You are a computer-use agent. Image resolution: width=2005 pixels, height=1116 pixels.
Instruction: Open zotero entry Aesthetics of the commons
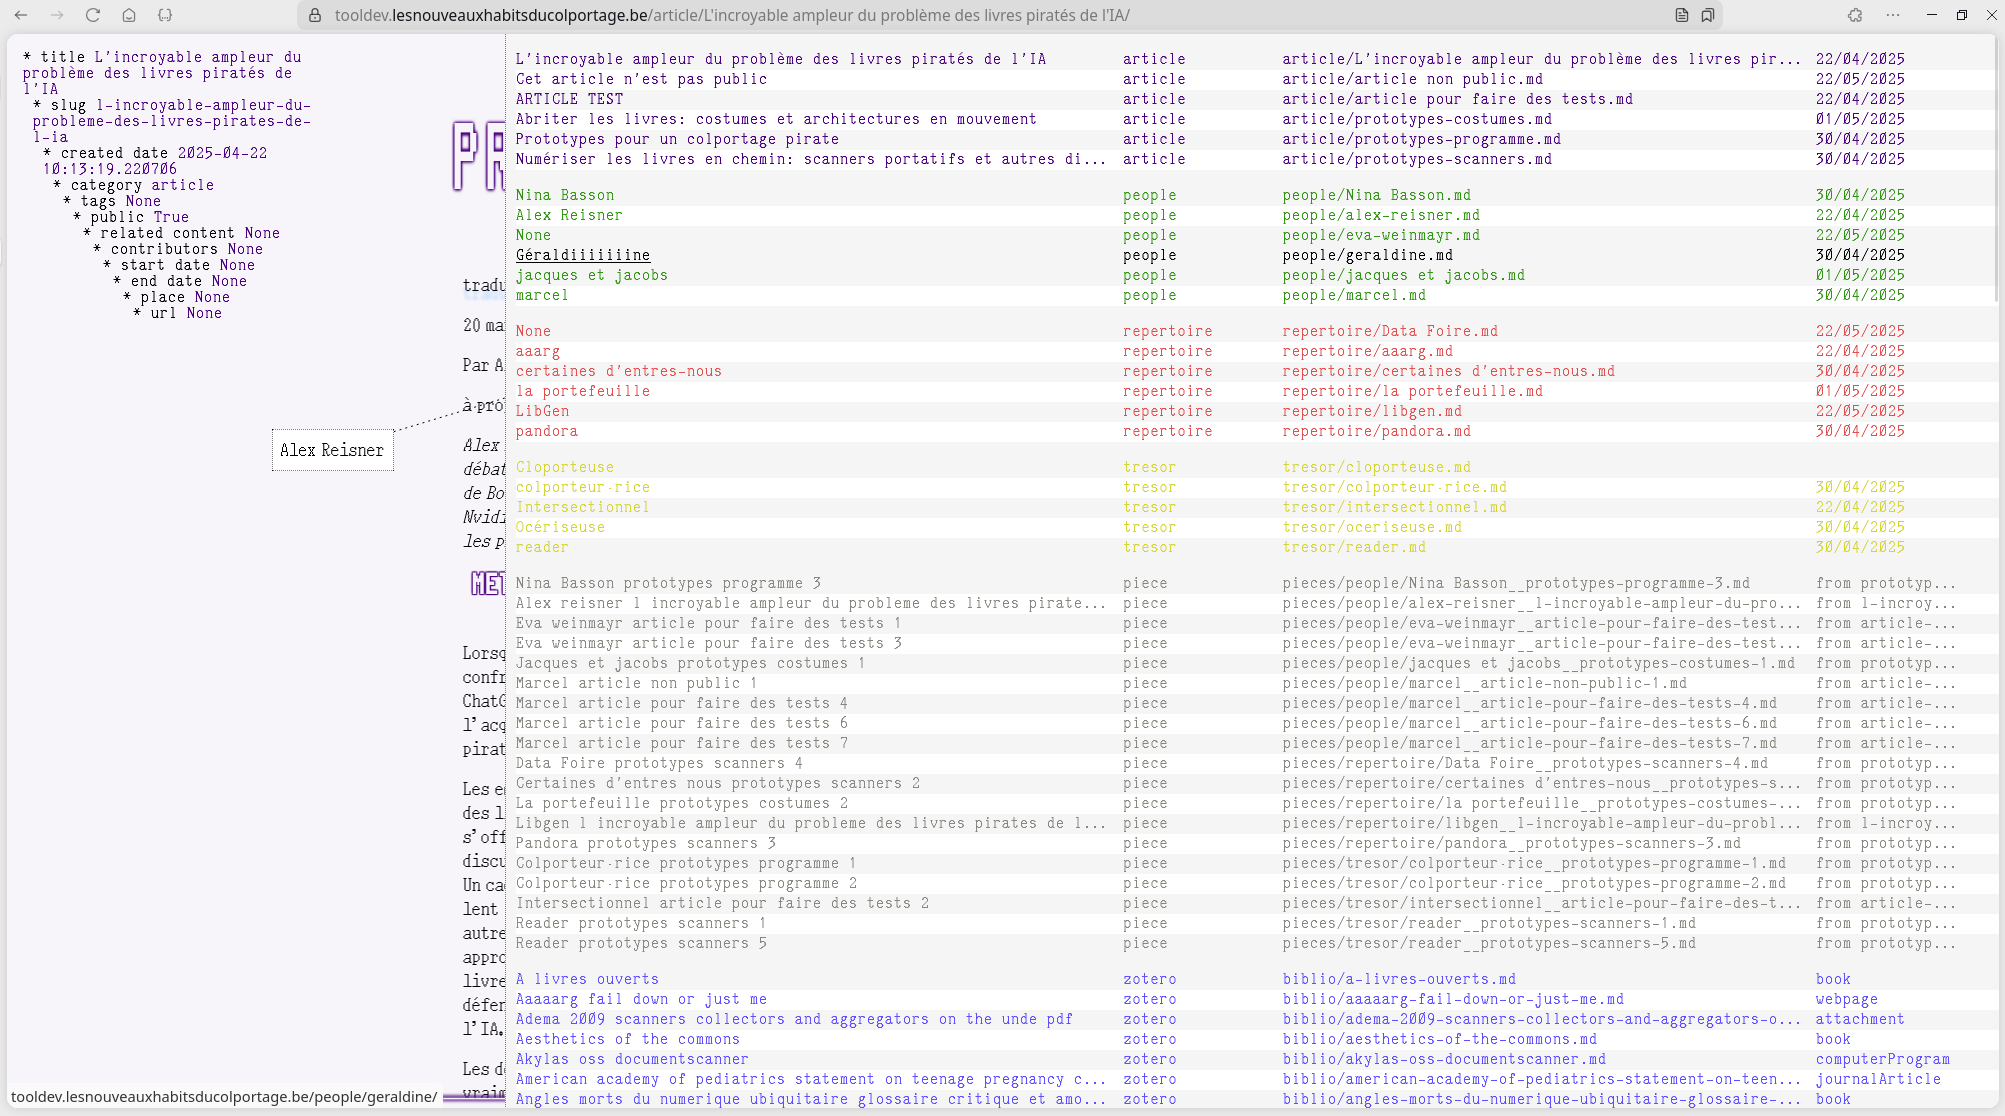coord(627,1039)
